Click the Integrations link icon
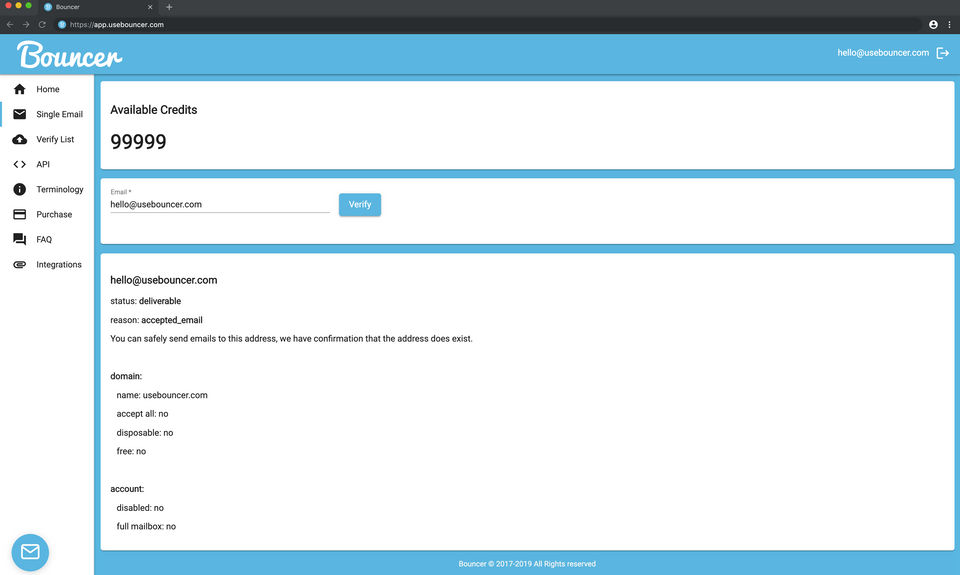This screenshot has width=960, height=575. pyautogui.click(x=20, y=265)
